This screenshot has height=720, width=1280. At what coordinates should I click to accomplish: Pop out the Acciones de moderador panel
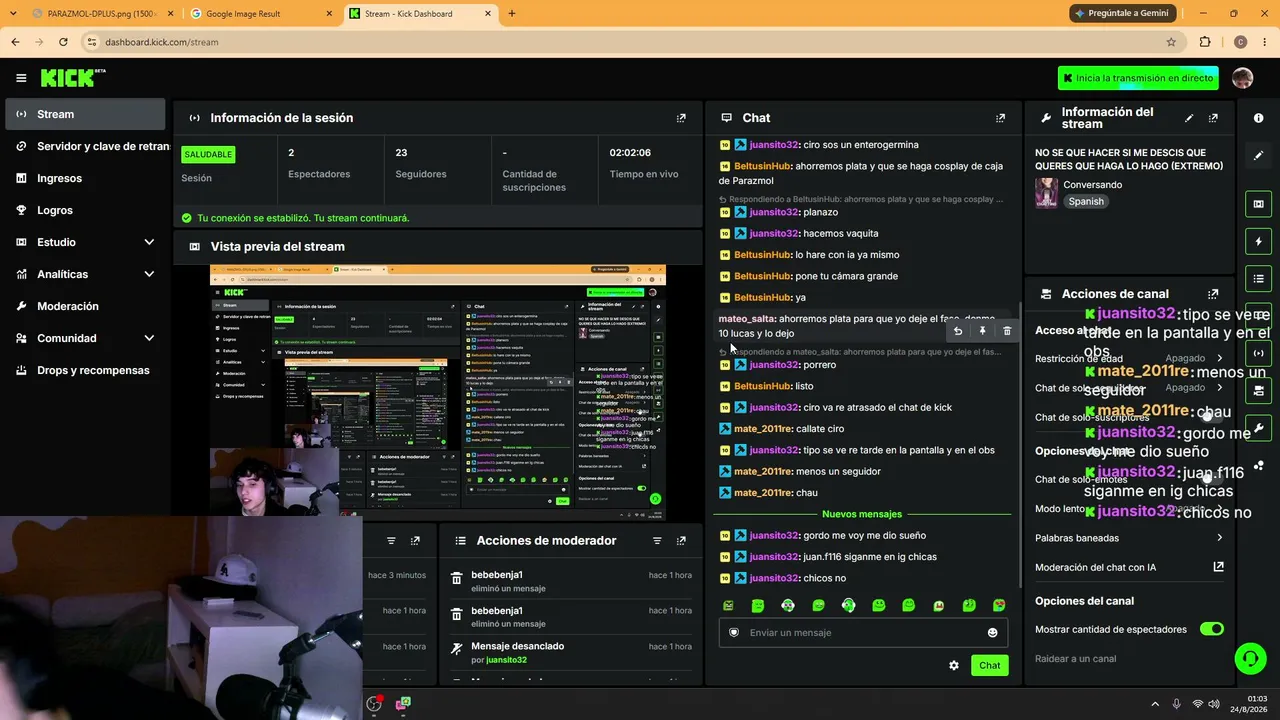tap(681, 541)
